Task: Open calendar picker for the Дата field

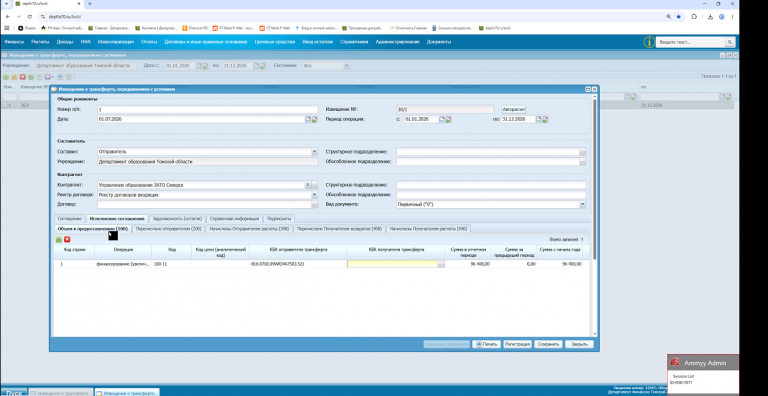Action: (308, 119)
